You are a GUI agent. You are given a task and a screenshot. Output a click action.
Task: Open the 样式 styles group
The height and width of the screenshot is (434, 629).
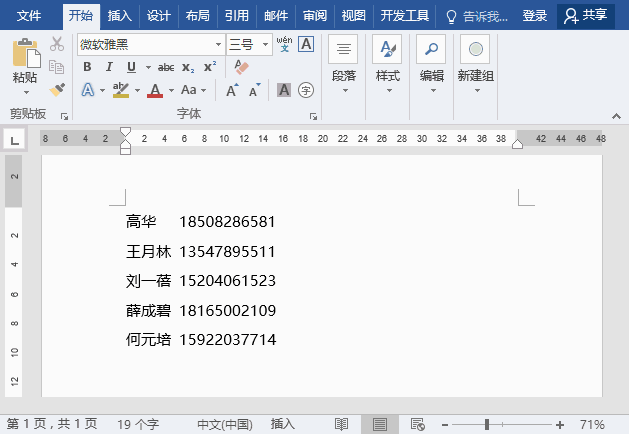tap(388, 65)
